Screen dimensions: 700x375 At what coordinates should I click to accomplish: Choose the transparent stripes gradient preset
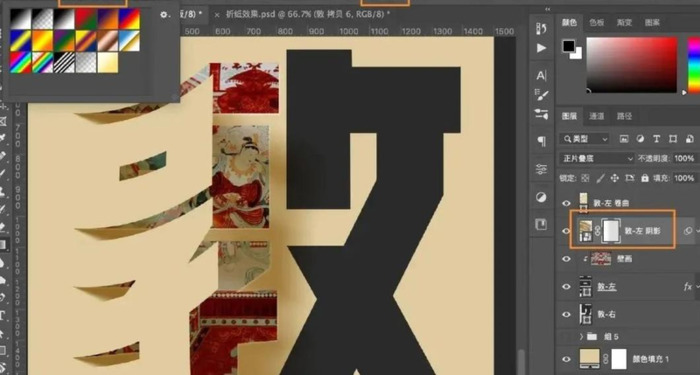(63, 62)
